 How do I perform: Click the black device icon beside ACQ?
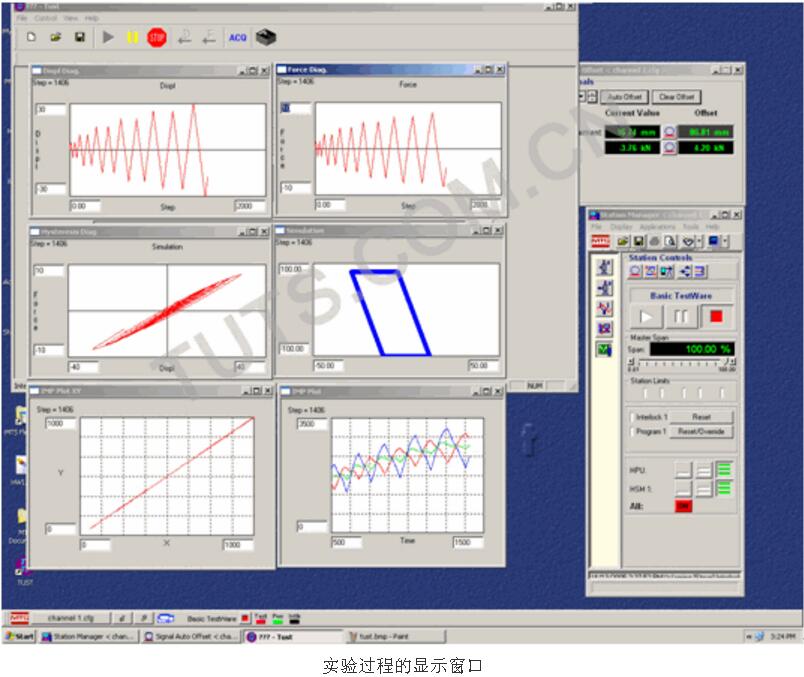(265, 37)
